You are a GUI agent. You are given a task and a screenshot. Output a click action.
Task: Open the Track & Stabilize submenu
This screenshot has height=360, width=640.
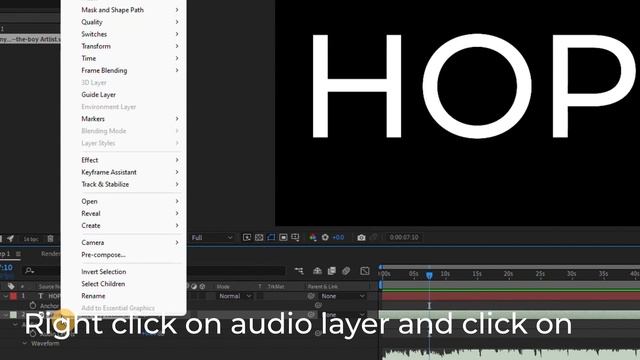coord(124,184)
